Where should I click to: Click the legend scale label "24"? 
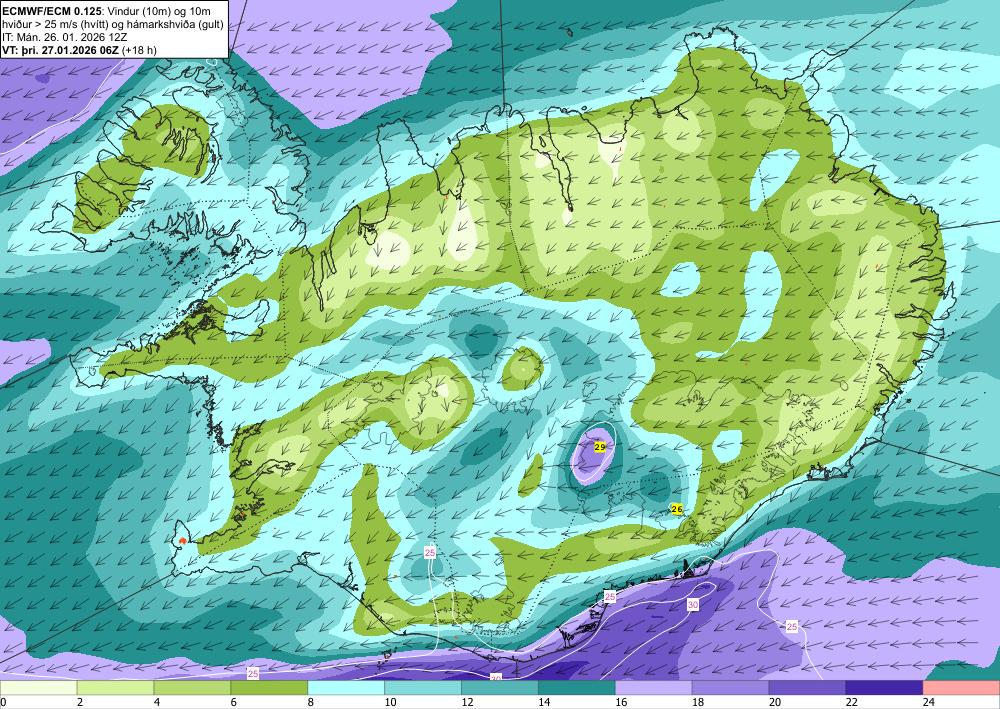pyautogui.click(x=929, y=703)
